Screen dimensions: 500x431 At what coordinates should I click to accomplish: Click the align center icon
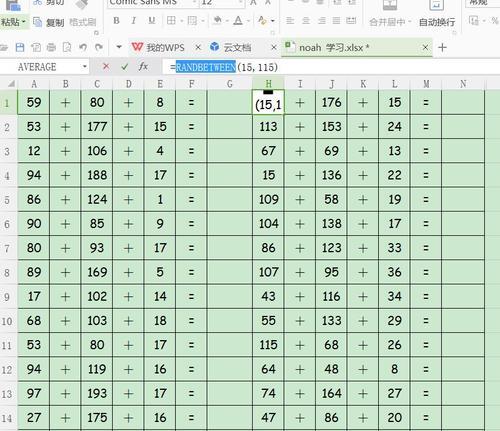(306, 21)
